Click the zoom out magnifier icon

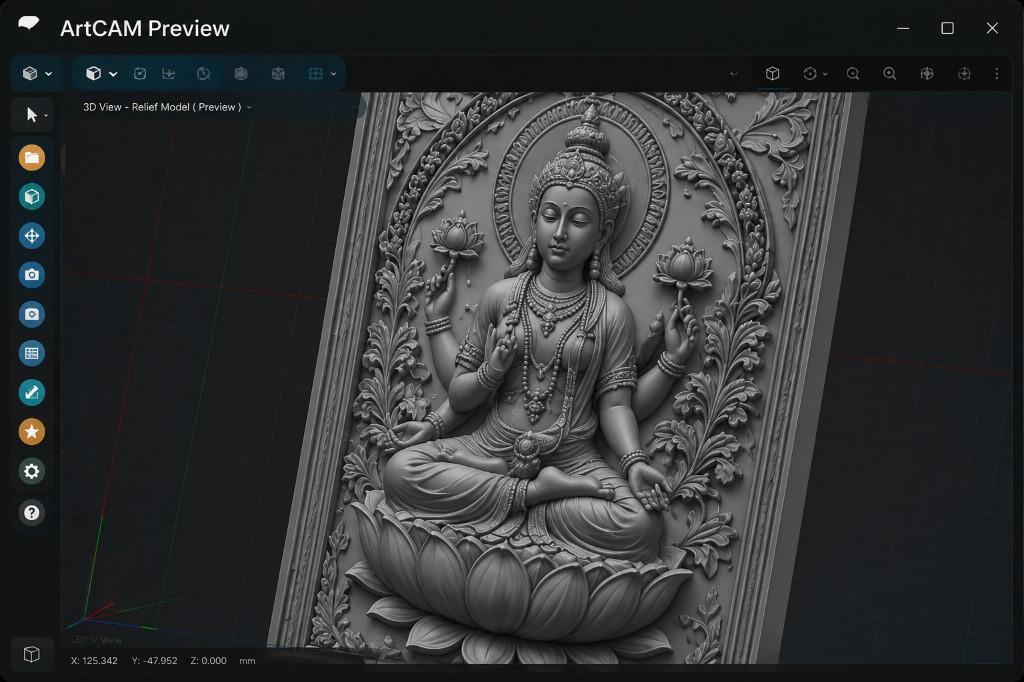coord(853,74)
